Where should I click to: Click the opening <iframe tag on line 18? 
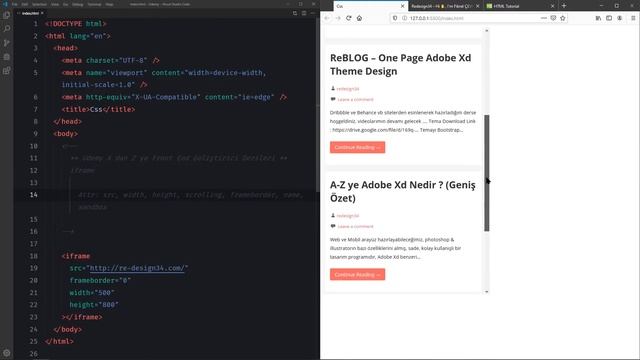tap(76, 256)
